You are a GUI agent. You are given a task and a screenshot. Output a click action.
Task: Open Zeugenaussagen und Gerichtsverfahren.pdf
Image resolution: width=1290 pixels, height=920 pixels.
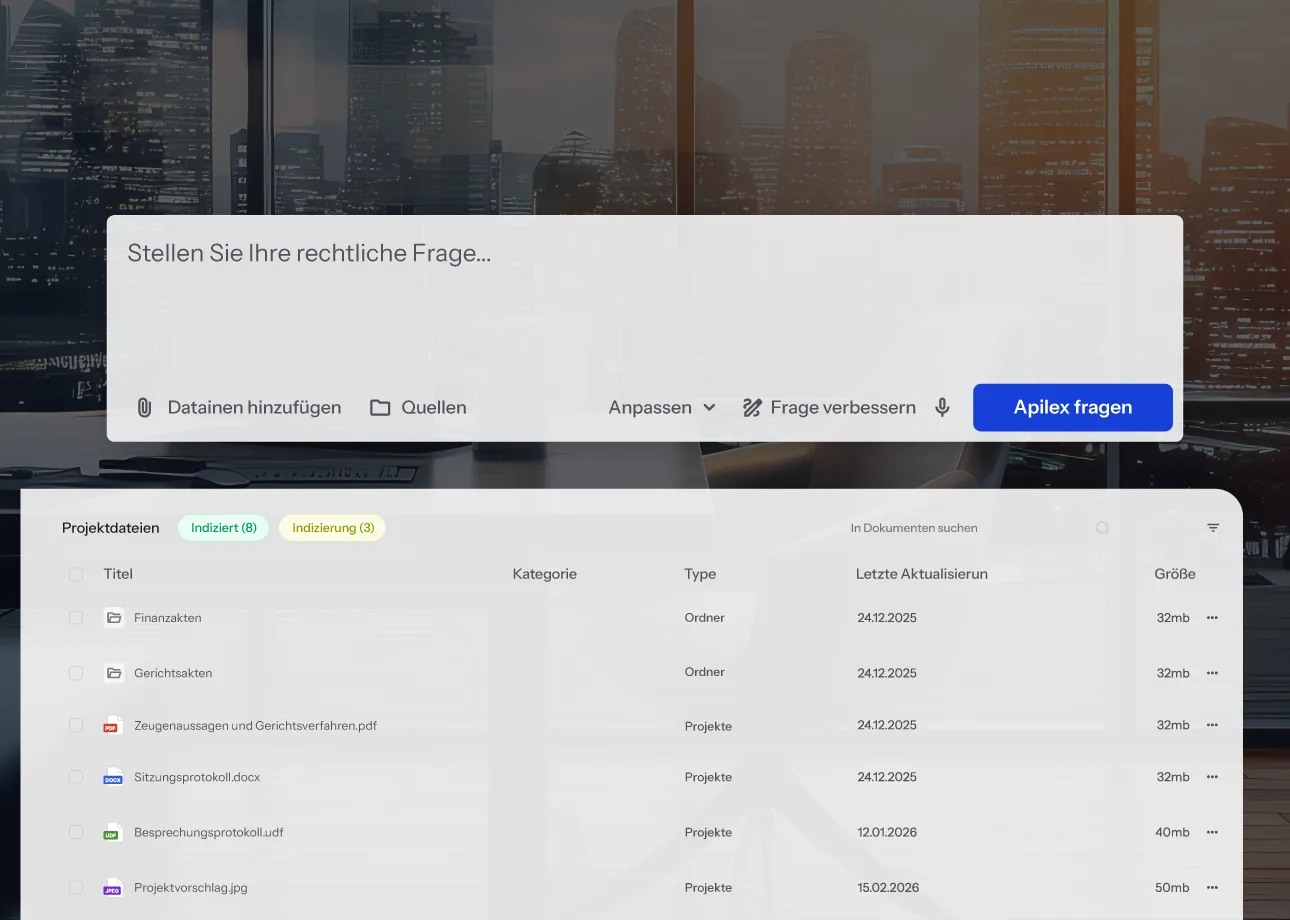click(x=256, y=726)
